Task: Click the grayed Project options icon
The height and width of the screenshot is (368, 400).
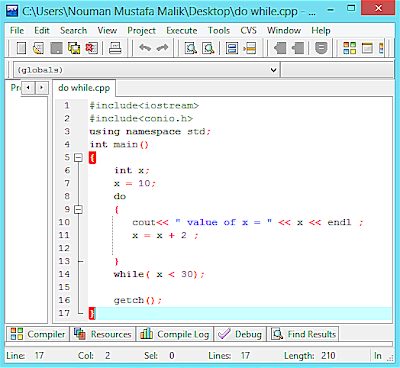Action: (321, 48)
